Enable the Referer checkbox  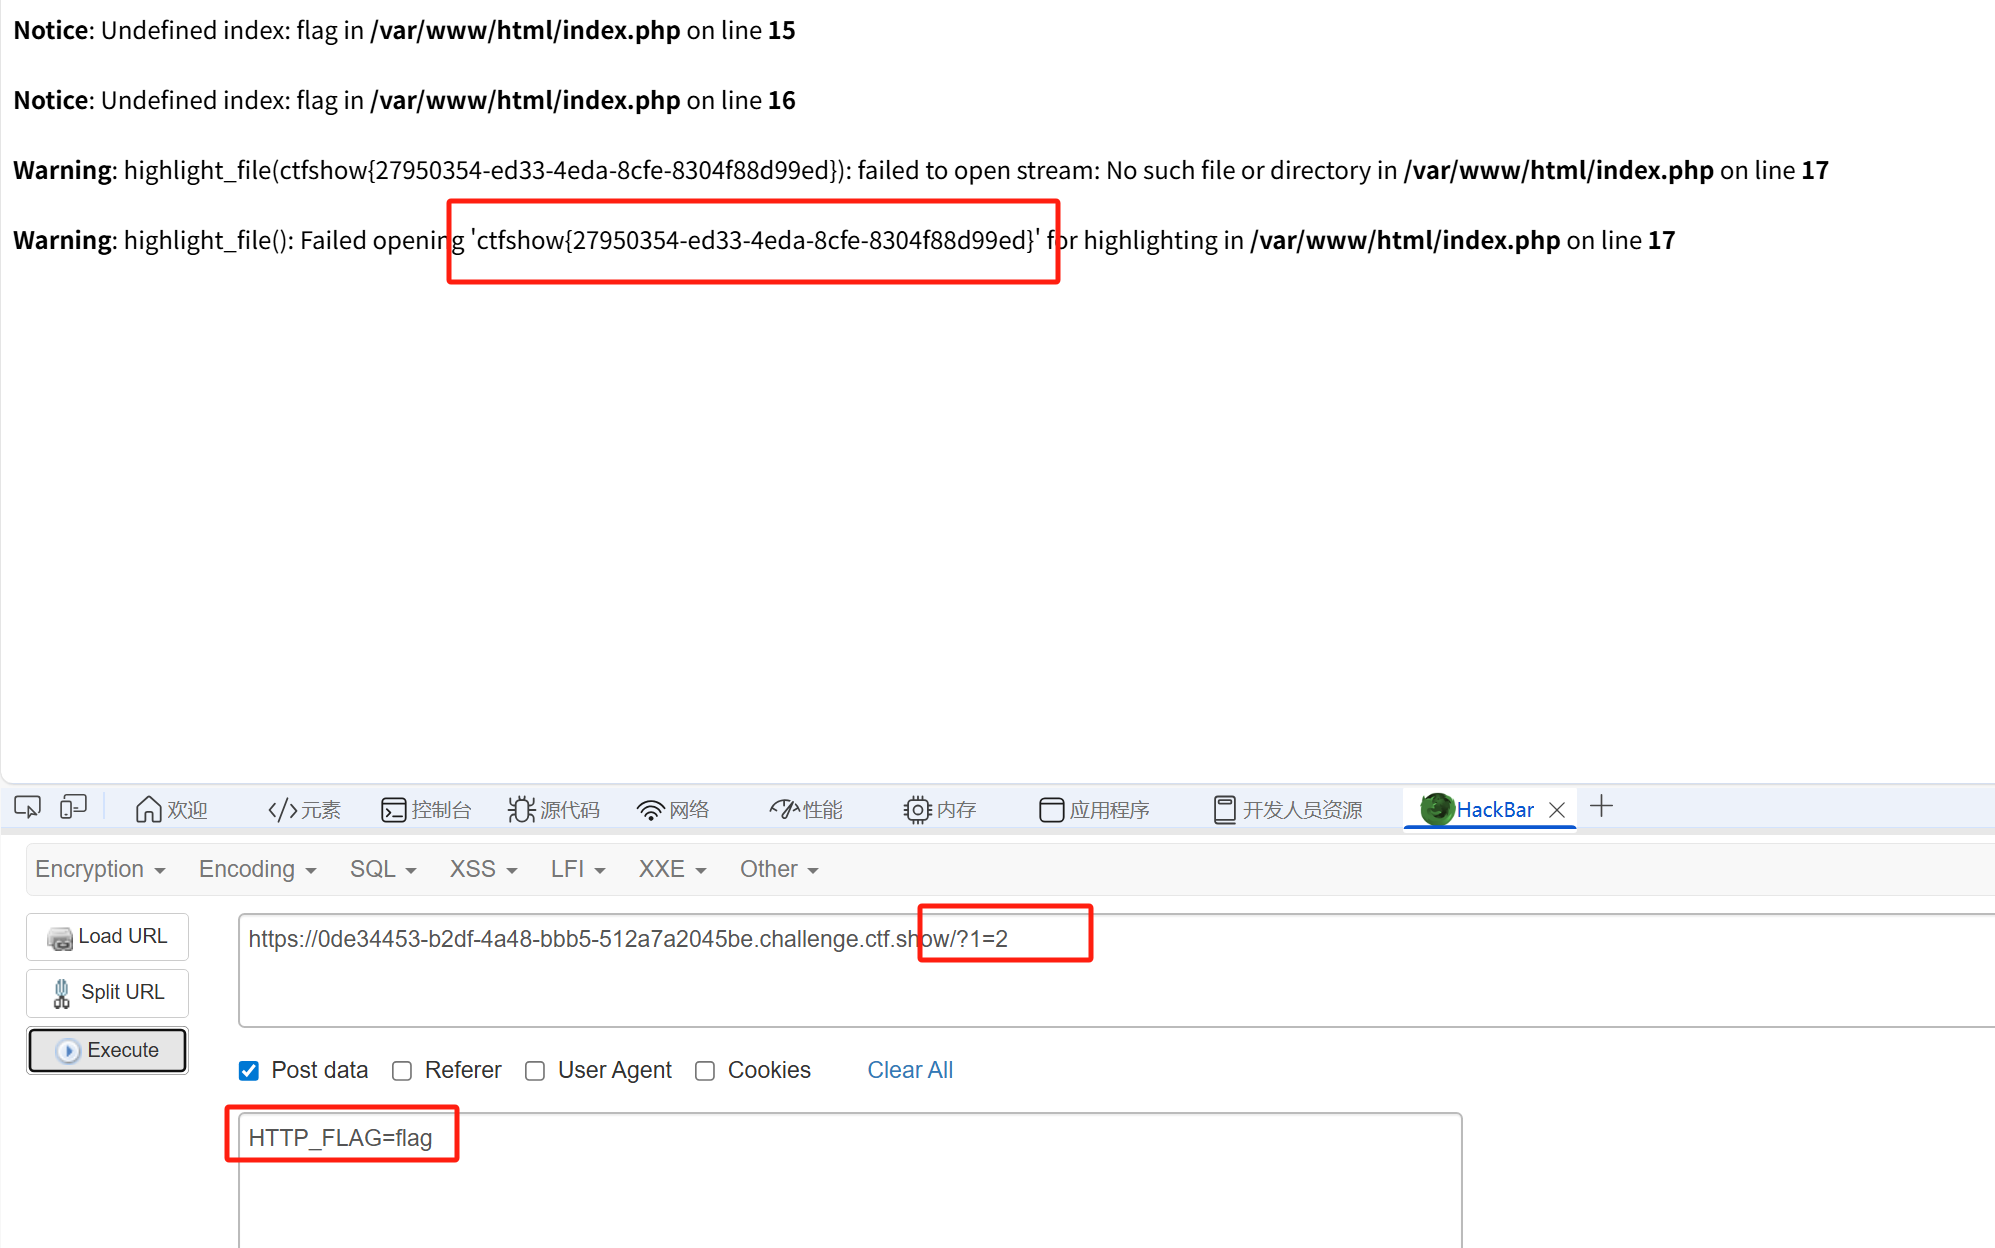pyautogui.click(x=402, y=1071)
